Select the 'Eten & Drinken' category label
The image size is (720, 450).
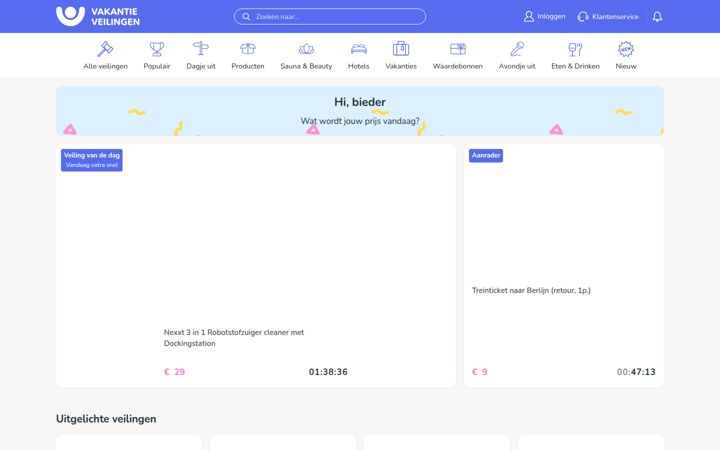pos(575,66)
